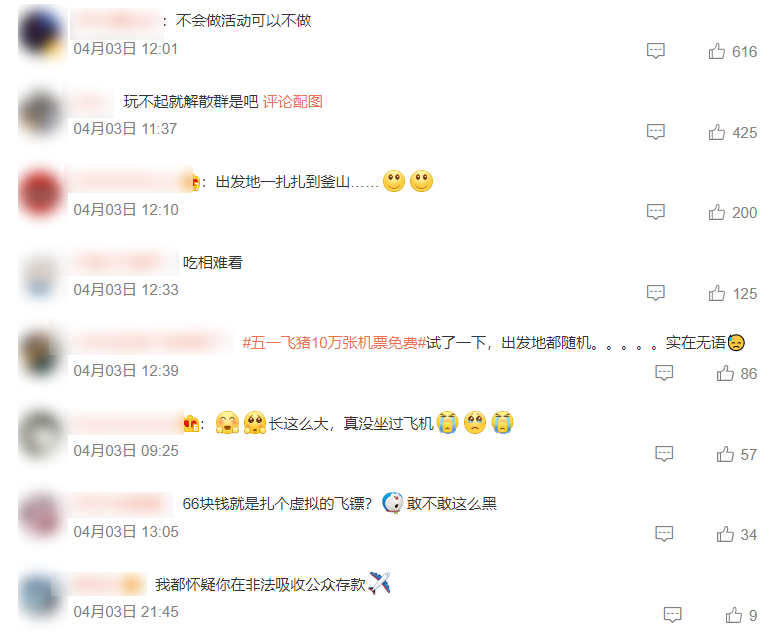Like the comment with 86 likes
This screenshot has height=640, width=779.
click(725, 373)
